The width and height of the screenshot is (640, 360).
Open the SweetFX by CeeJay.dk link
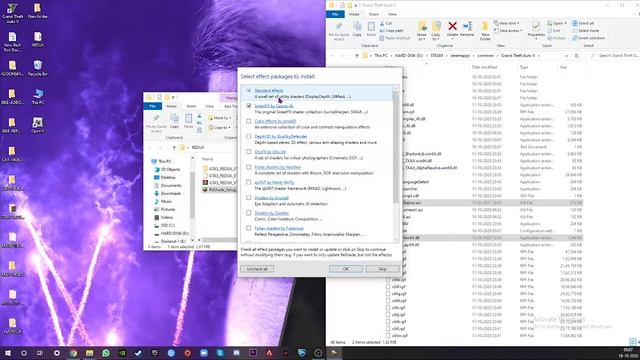(x=273, y=106)
